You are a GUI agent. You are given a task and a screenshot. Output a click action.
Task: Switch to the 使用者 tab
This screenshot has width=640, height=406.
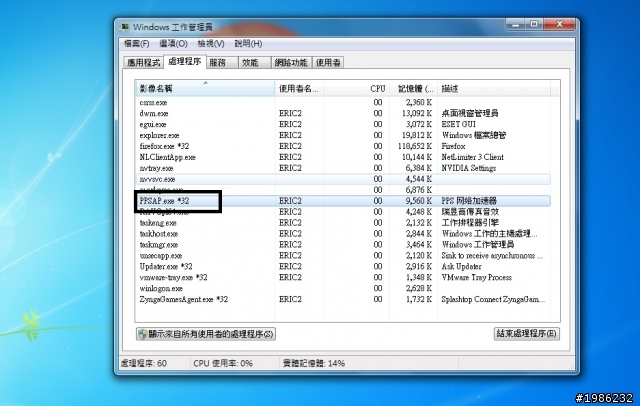(x=328, y=62)
